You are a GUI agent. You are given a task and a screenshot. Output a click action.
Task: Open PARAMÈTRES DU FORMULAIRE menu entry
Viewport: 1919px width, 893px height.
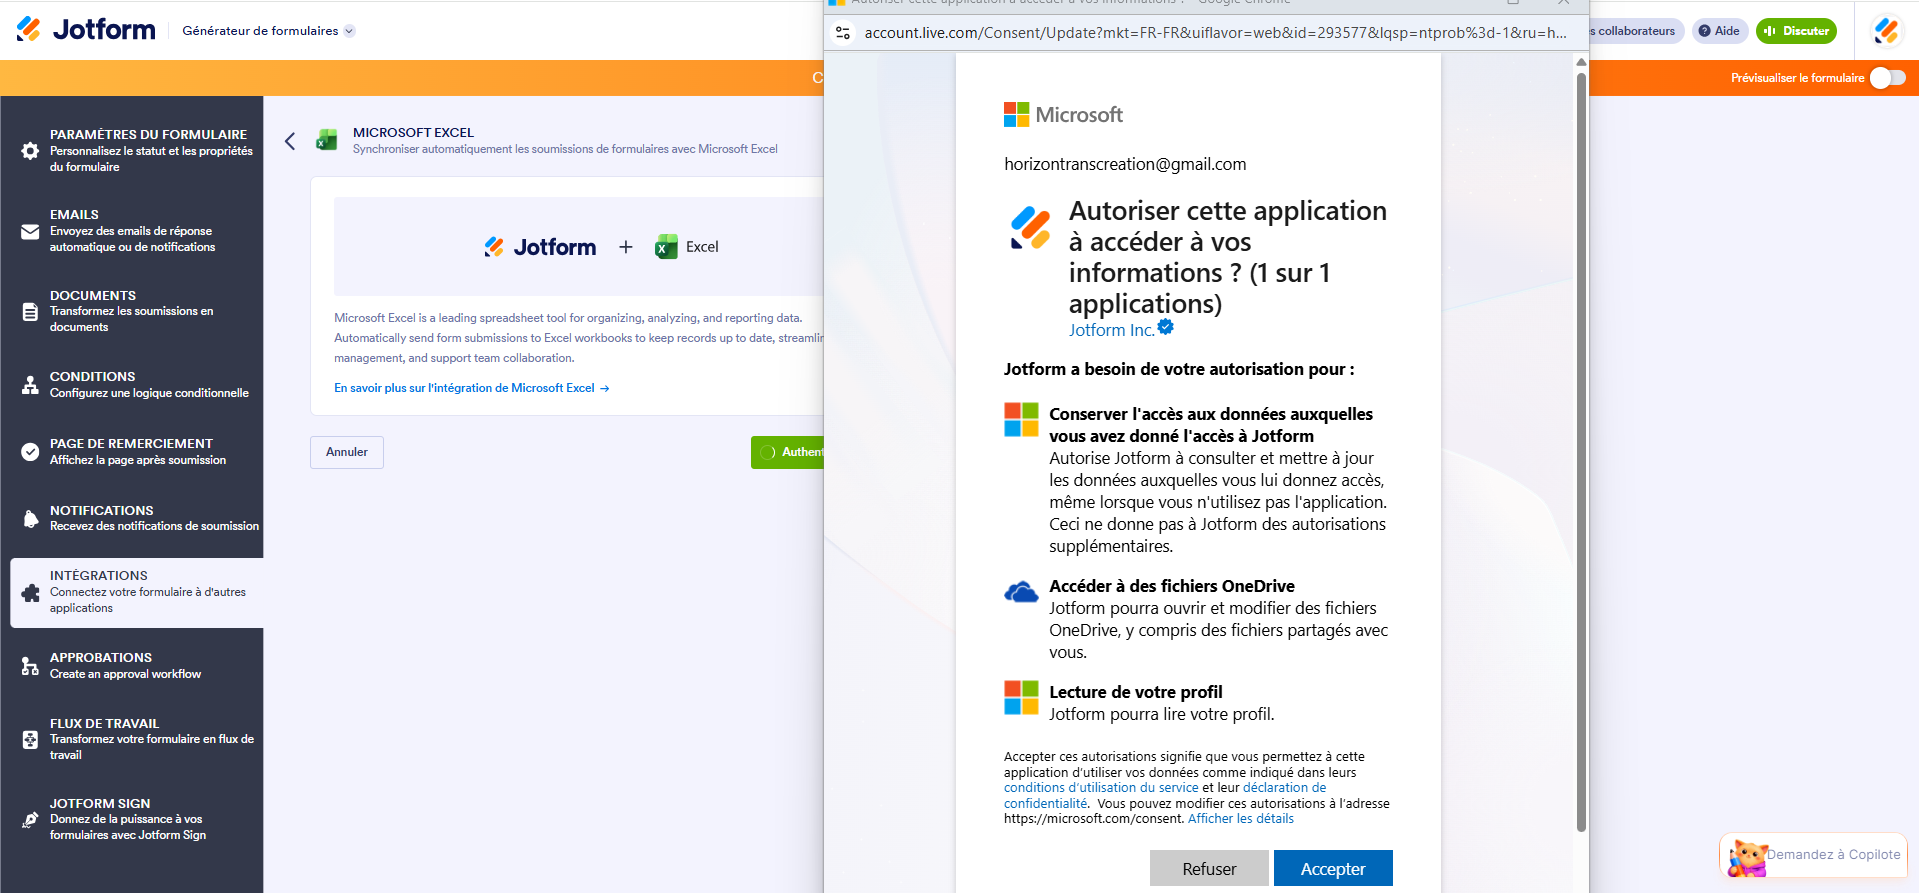132,150
